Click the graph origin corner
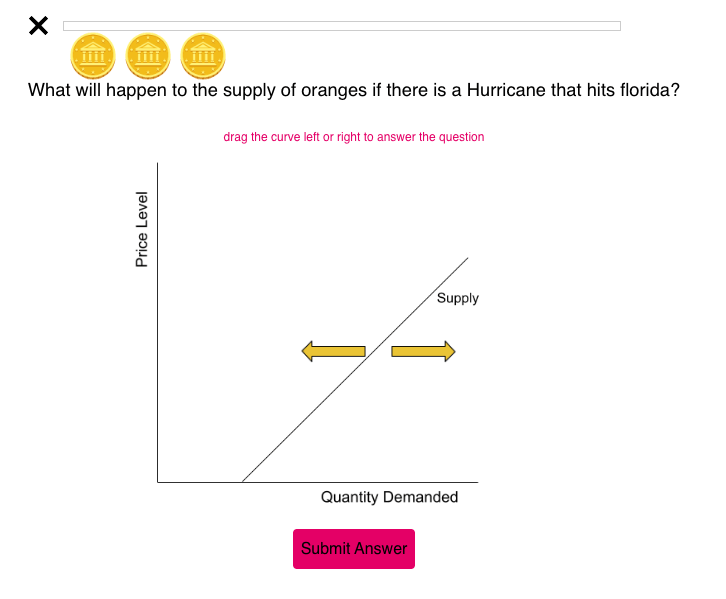The width and height of the screenshot is (726, 599). (158, 481)
